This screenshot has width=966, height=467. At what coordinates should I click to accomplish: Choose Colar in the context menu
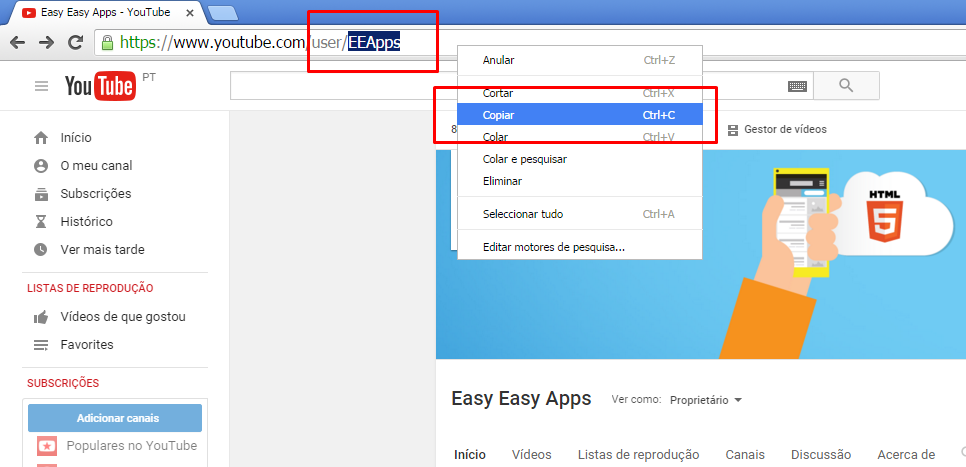[579, 137]
